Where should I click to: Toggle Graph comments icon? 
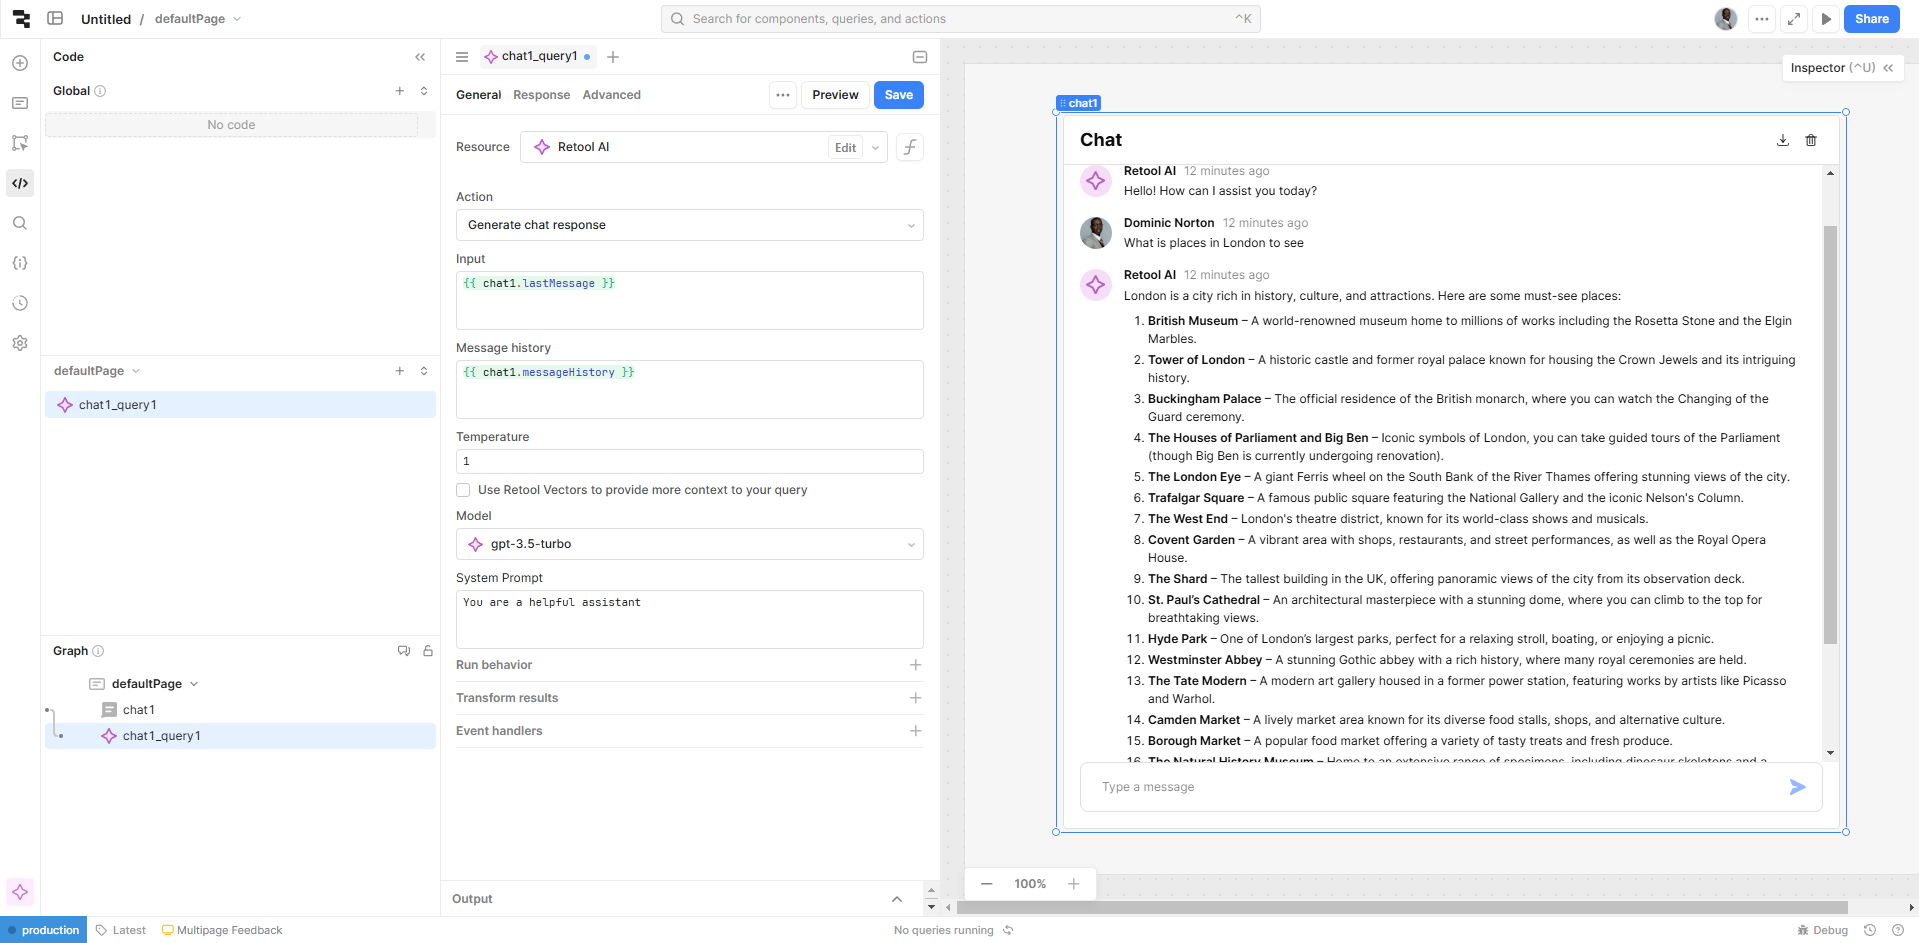tap(404, 651)
